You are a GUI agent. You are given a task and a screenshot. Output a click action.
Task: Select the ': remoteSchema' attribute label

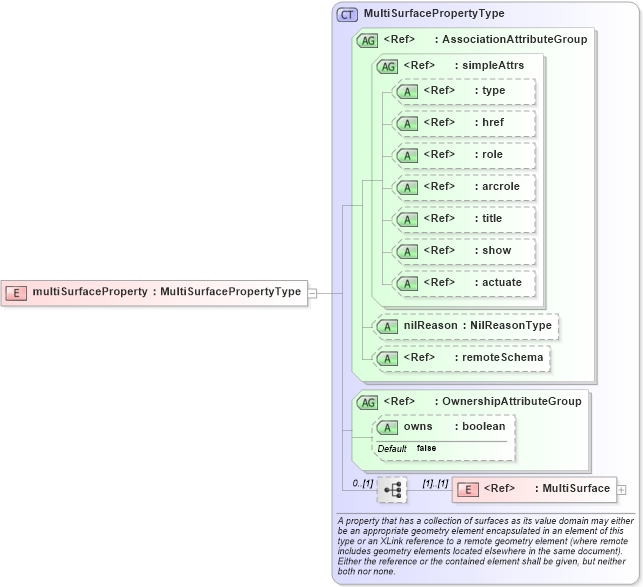coord(499,357)
